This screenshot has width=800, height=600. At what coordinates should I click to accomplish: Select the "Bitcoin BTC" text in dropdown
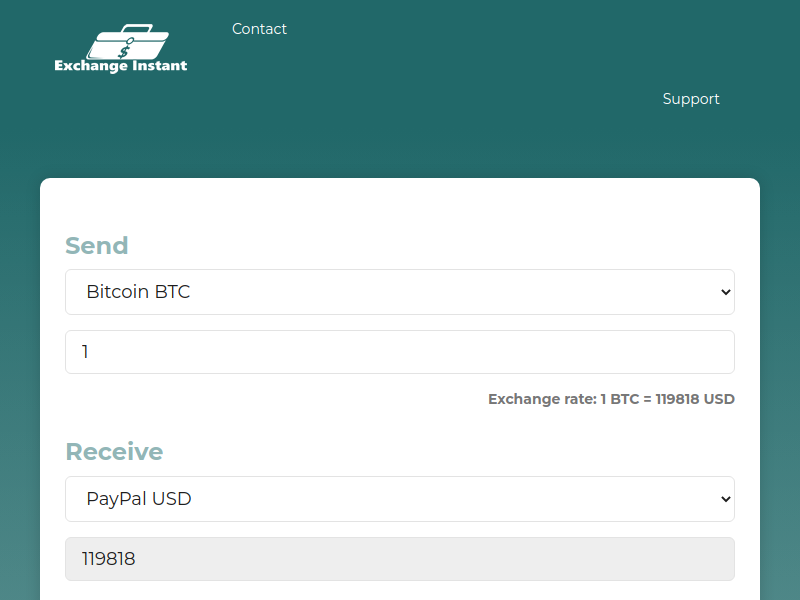pos(138,292)
